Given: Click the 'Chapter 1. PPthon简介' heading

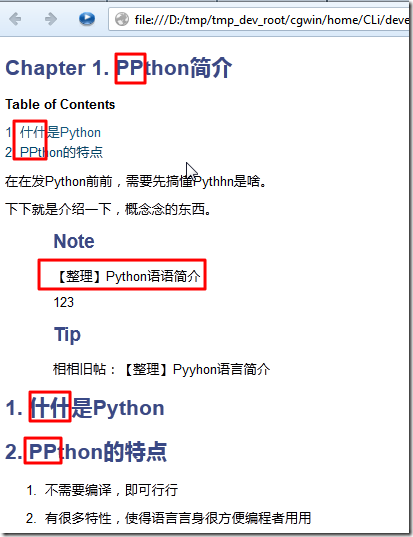Looking at the screenshot, I should click(118, 68).
